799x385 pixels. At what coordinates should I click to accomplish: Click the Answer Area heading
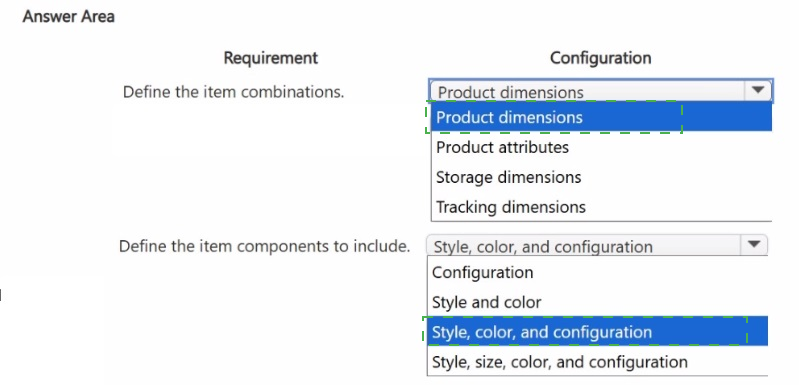click(68, 17)
